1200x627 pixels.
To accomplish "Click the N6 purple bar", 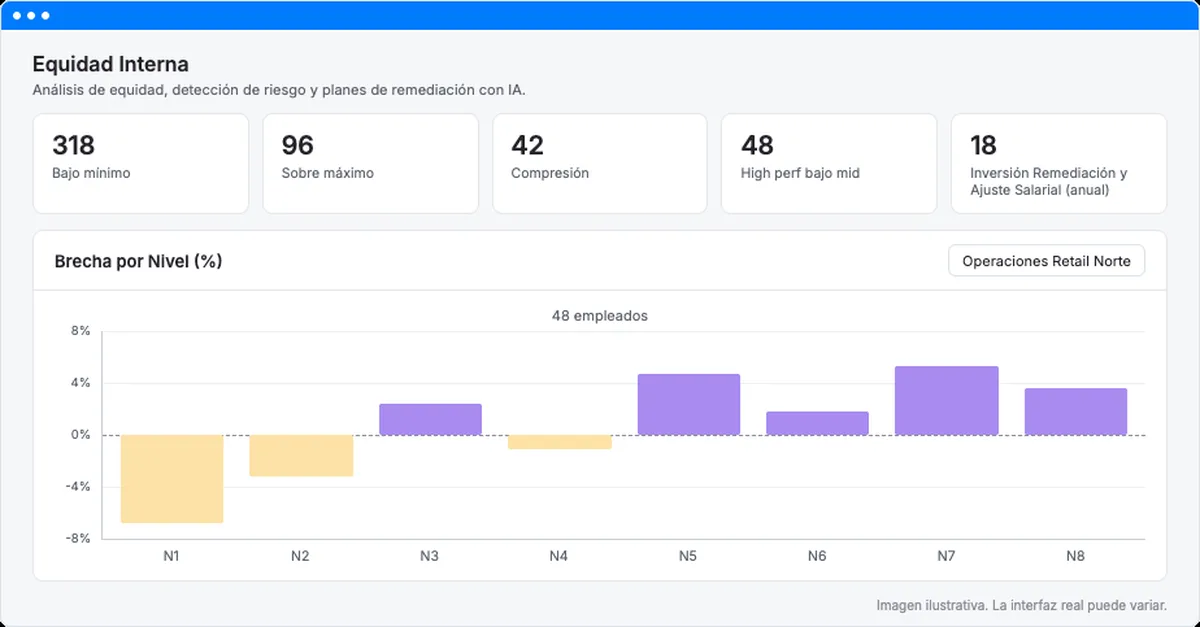I will pos(817,423).
